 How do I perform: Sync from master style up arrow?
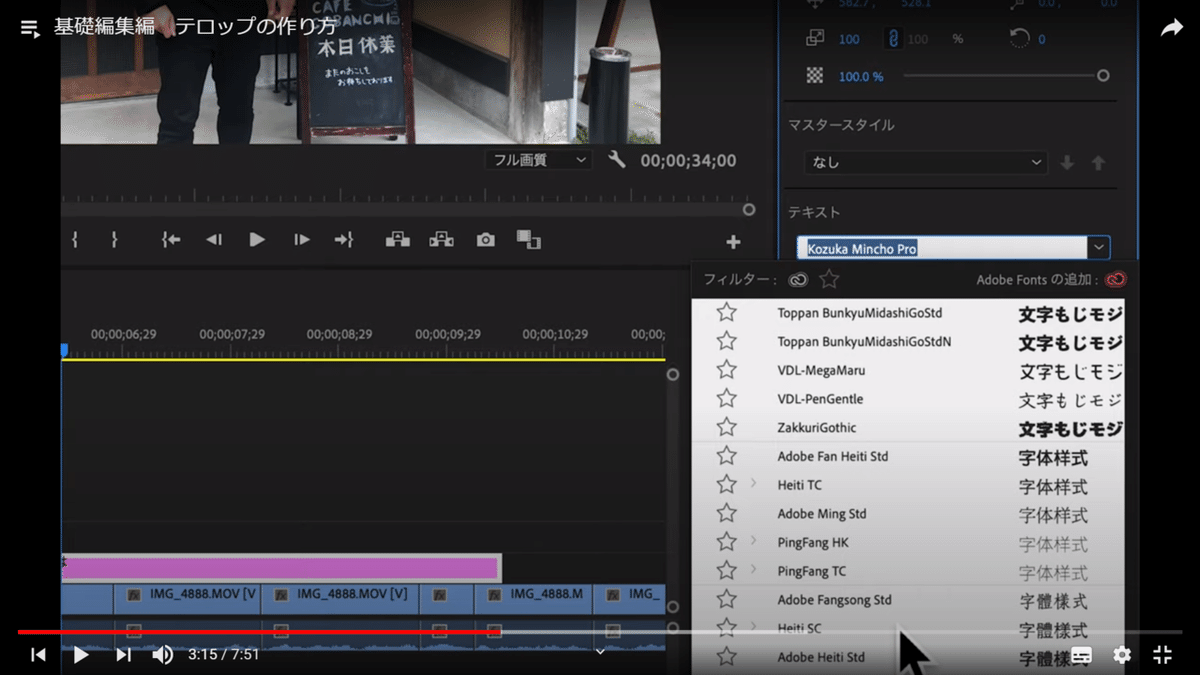(1098, 162)
